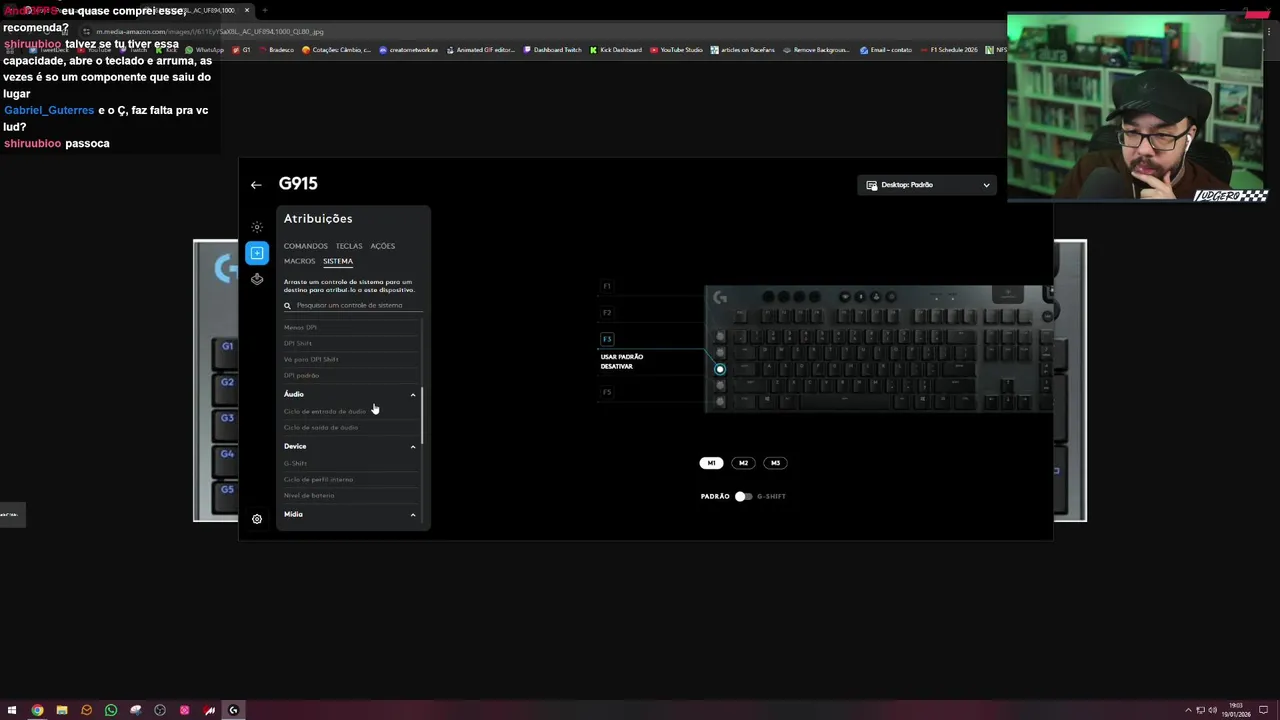Toggle the PADRÃO / G-SHIFT switch

tap(743, 496)
